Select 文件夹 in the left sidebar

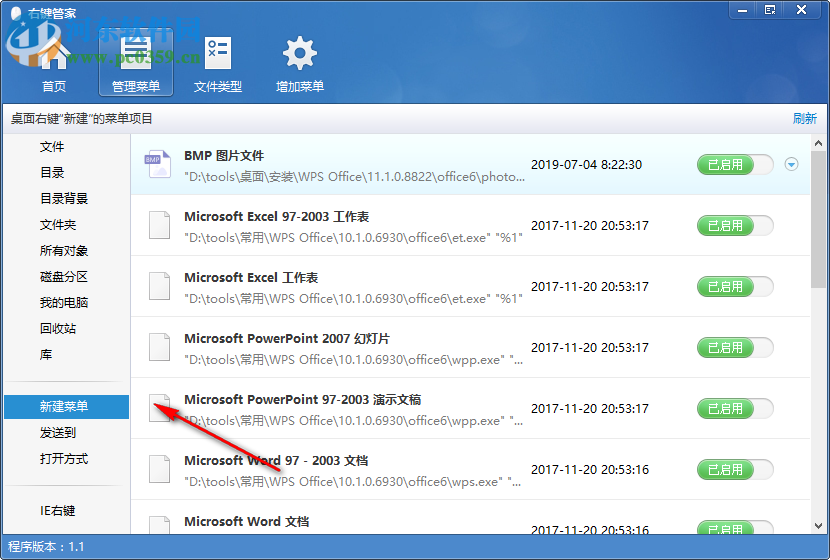tap(58, 224)
